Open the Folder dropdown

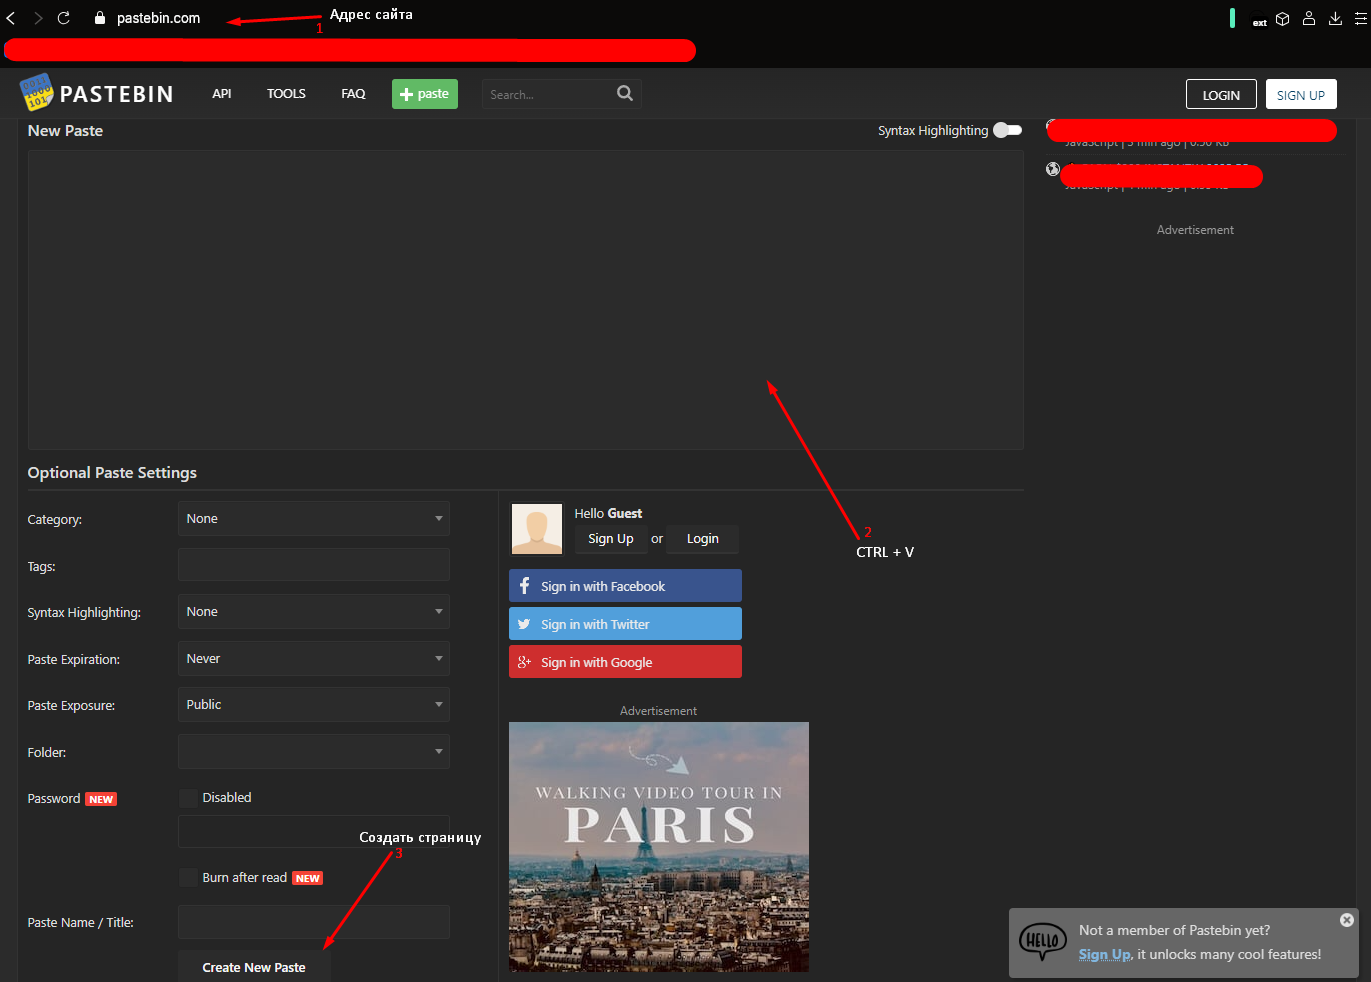pyautogui.click(x=314, y=752)
